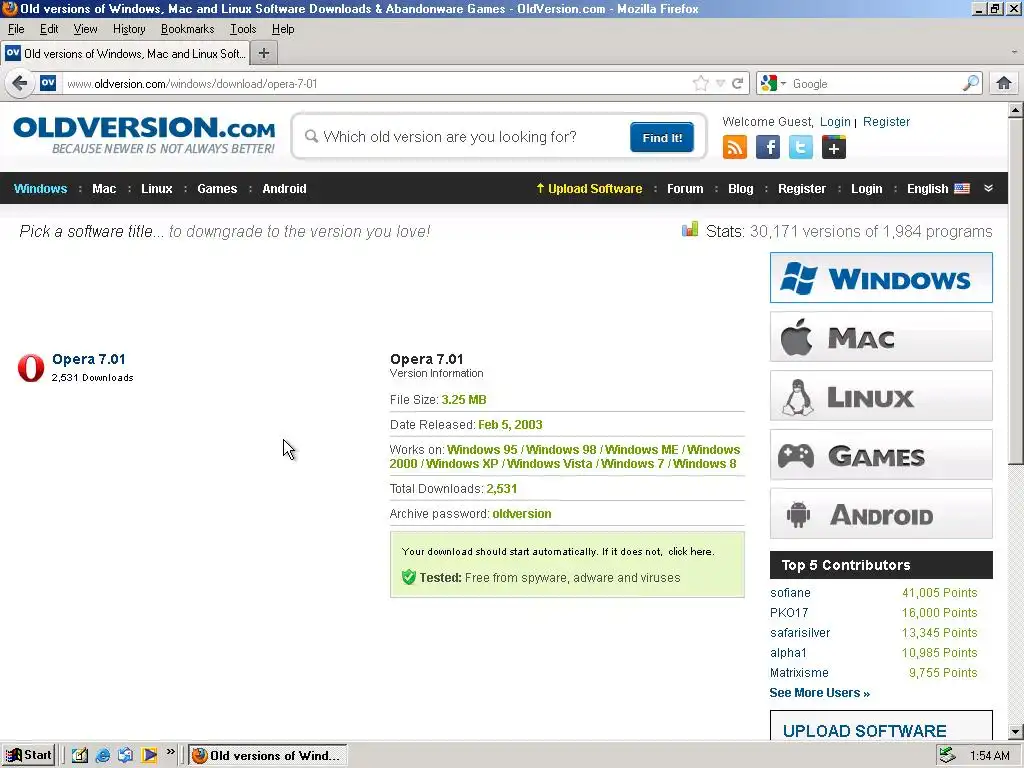This screenshot has width=1024, height=768.
Task: Open the View menu
Action: click(85, 29)
